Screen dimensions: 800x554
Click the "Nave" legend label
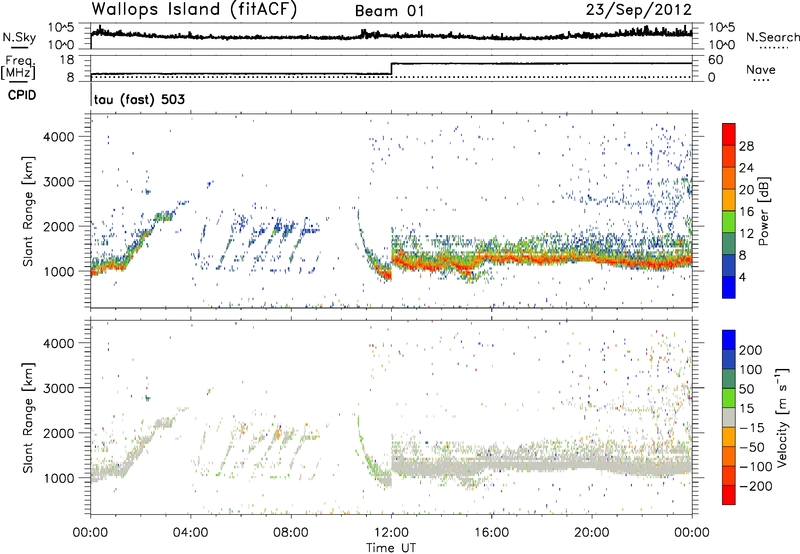[761, 70]
